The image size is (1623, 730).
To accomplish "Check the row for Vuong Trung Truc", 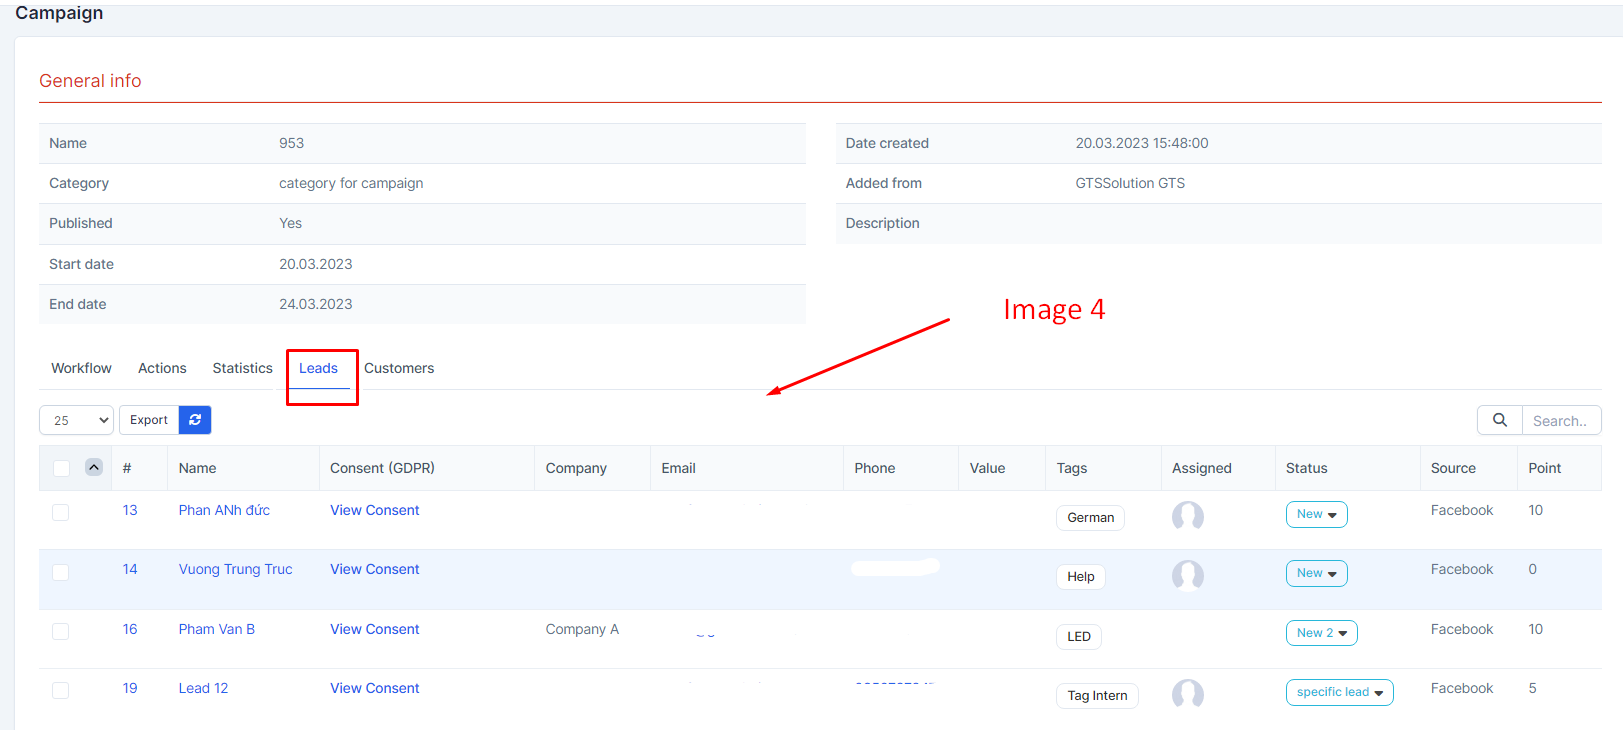I will [x=61, y=572].
